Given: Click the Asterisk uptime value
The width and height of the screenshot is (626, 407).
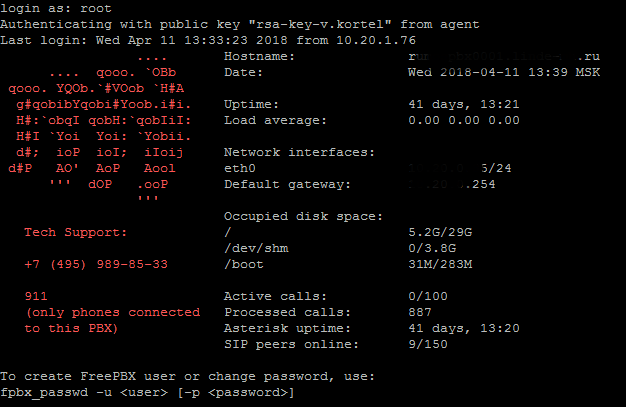Looking at the screenshot, I should click(464, 329).
